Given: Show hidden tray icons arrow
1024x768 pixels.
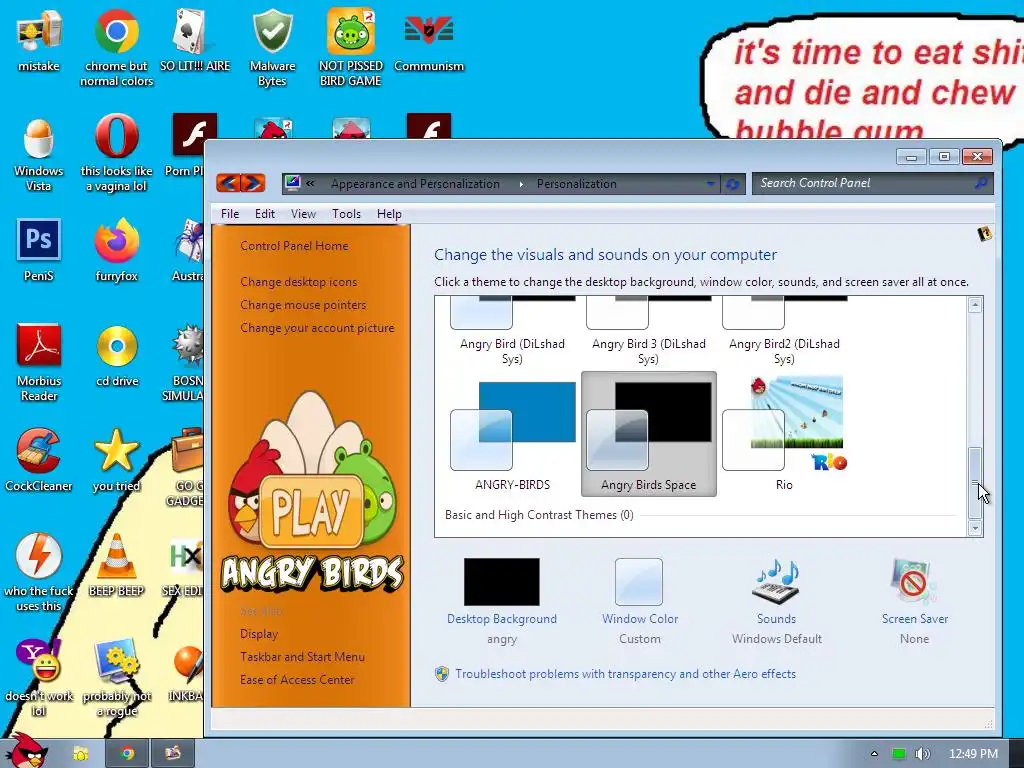Looking at the screenshot, I should pyautogui.click(x=874, y=754).
